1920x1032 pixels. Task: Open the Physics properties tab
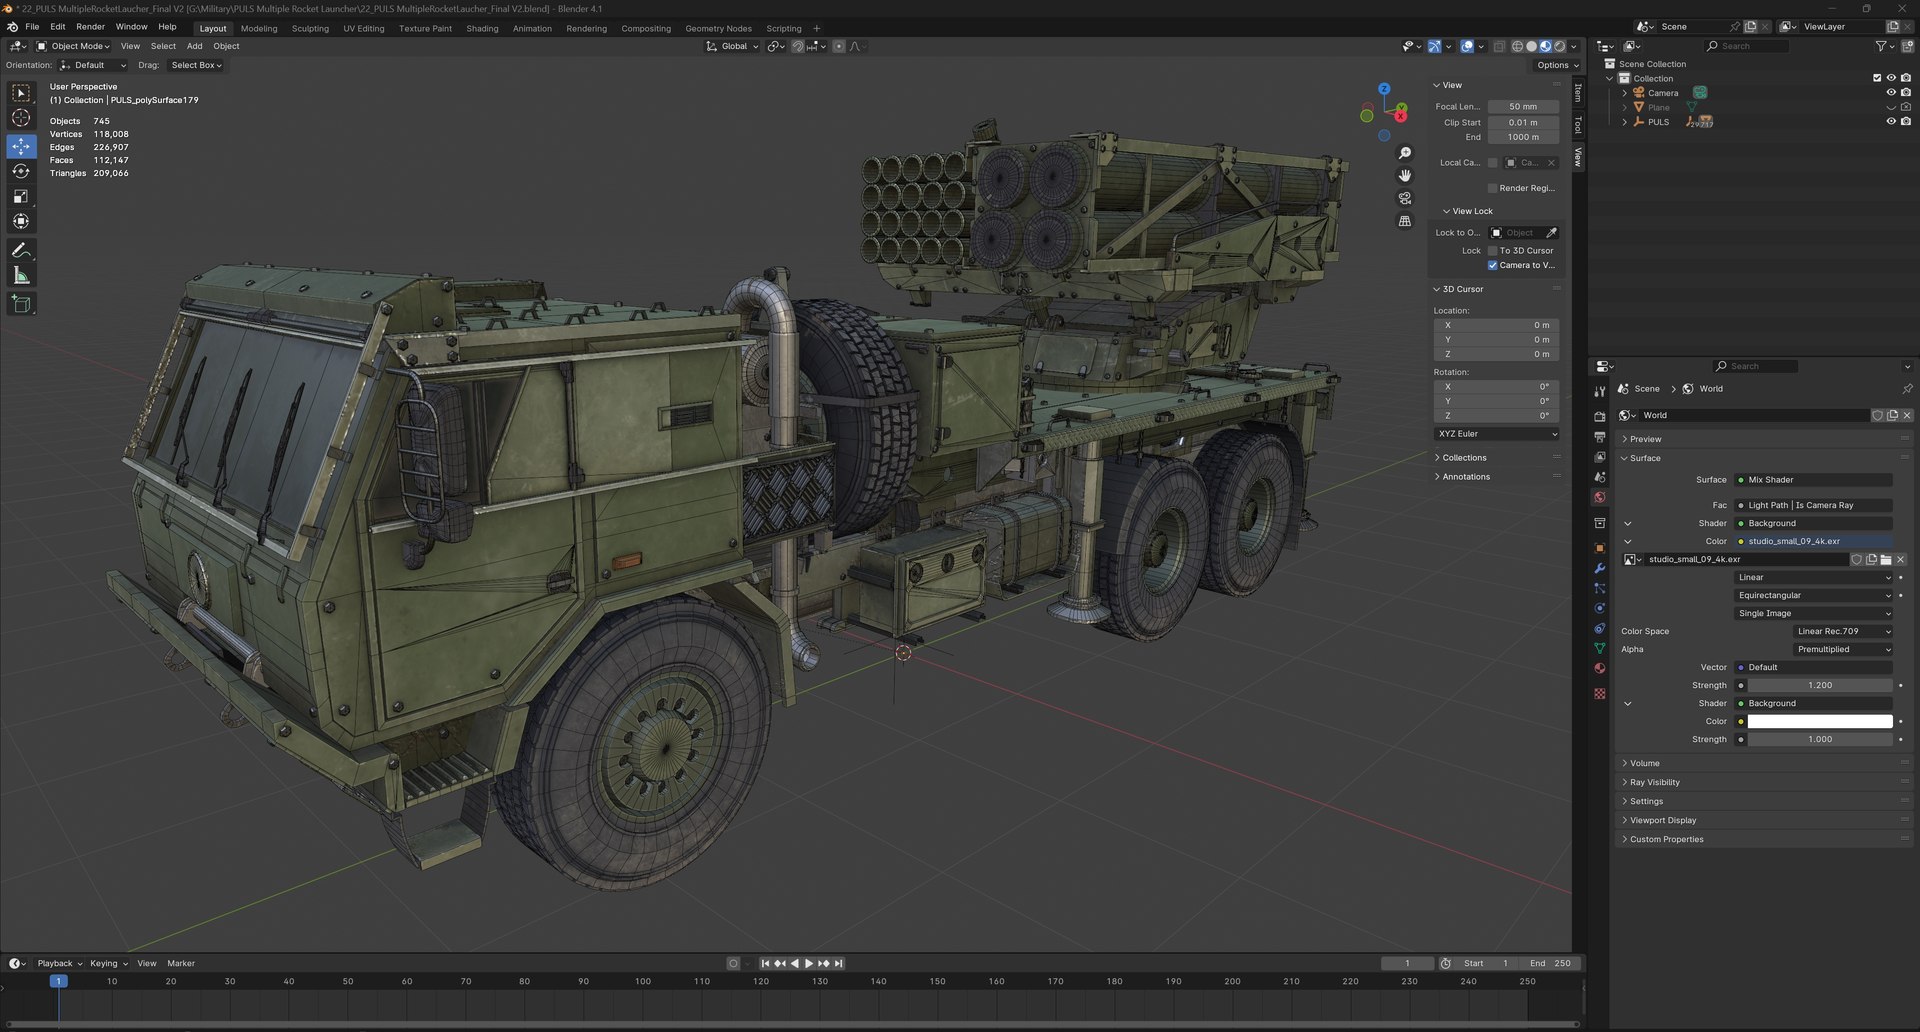point(1600,608)
